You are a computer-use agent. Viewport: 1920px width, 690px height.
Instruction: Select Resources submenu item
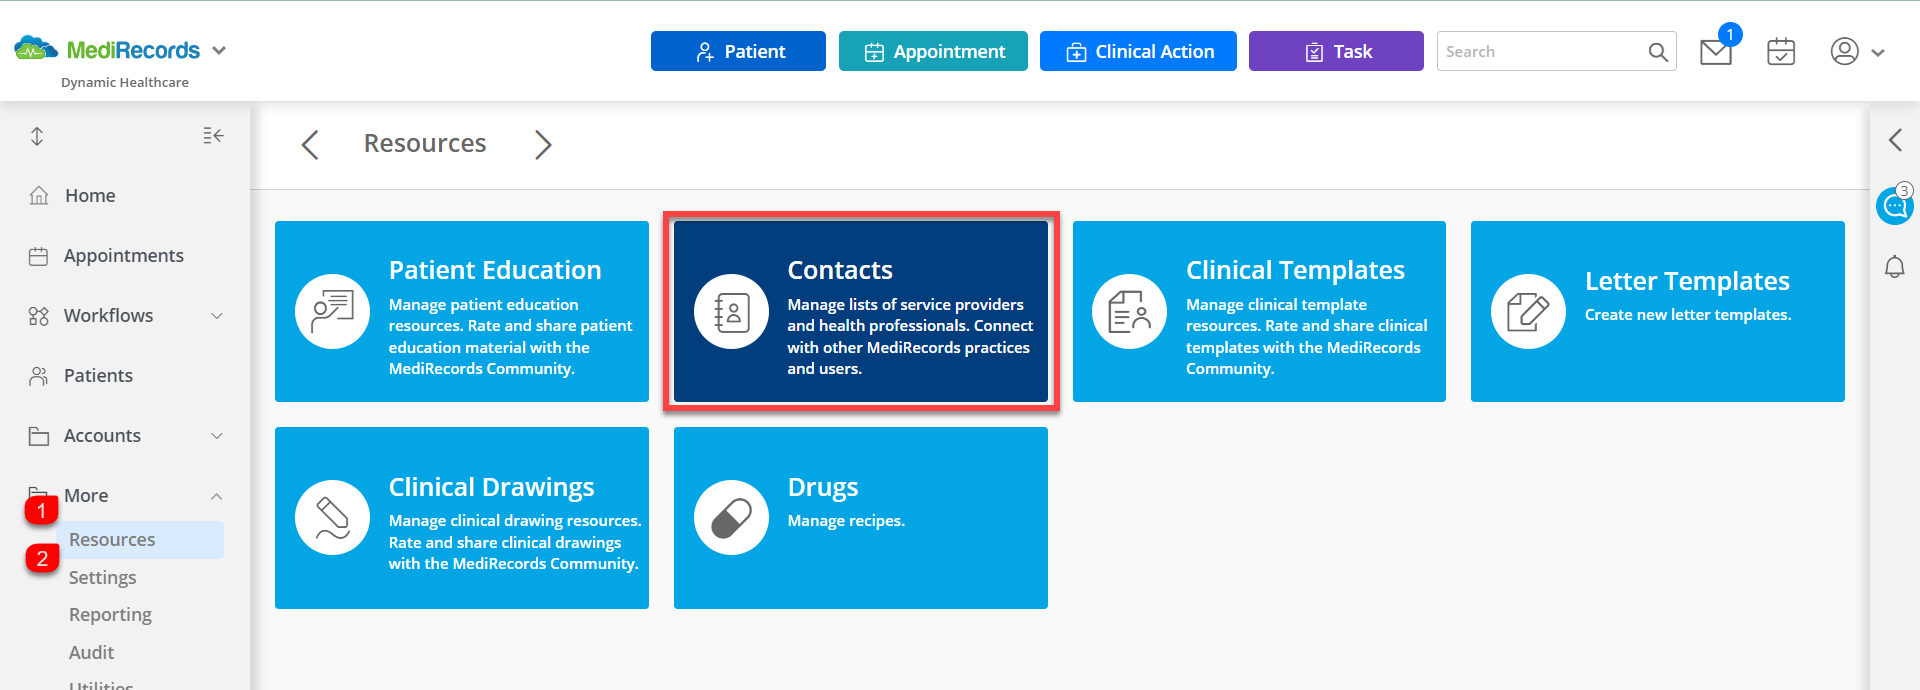[112, 540]
